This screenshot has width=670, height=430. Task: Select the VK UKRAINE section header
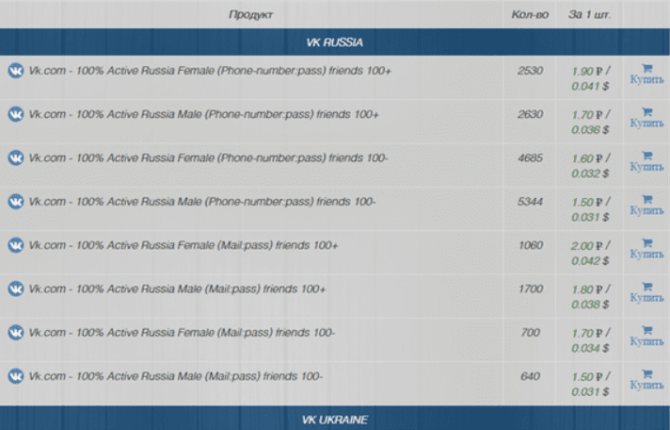(x=335, y=419)
